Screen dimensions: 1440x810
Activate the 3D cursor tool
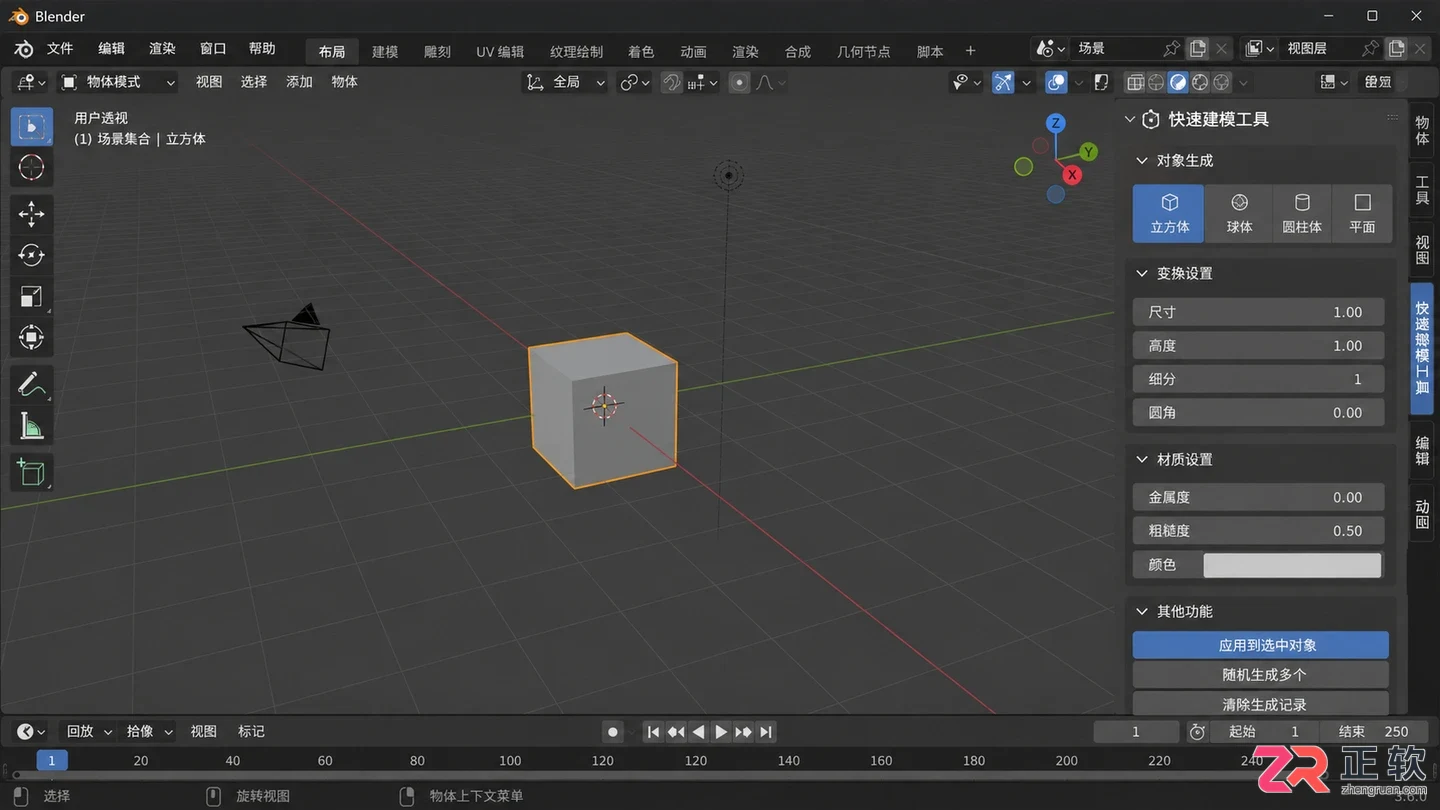click(x=32, y=168)
